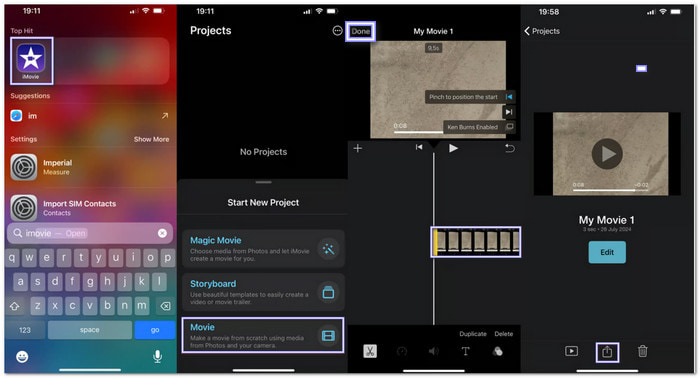700x378 pixels.
Task: Tap the share export icon
Action: (607, 352)
